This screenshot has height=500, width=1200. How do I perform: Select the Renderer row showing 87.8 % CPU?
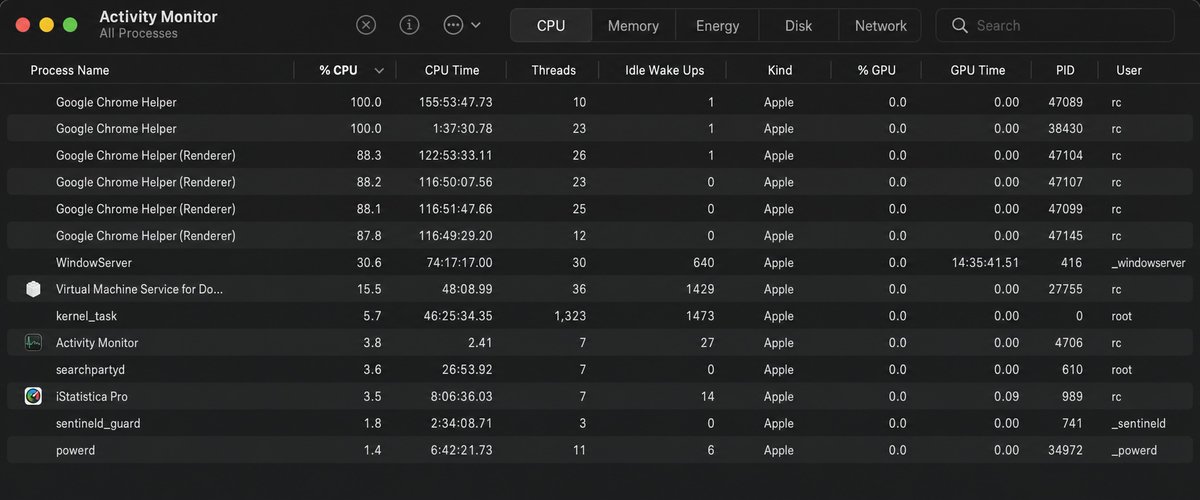600,236
